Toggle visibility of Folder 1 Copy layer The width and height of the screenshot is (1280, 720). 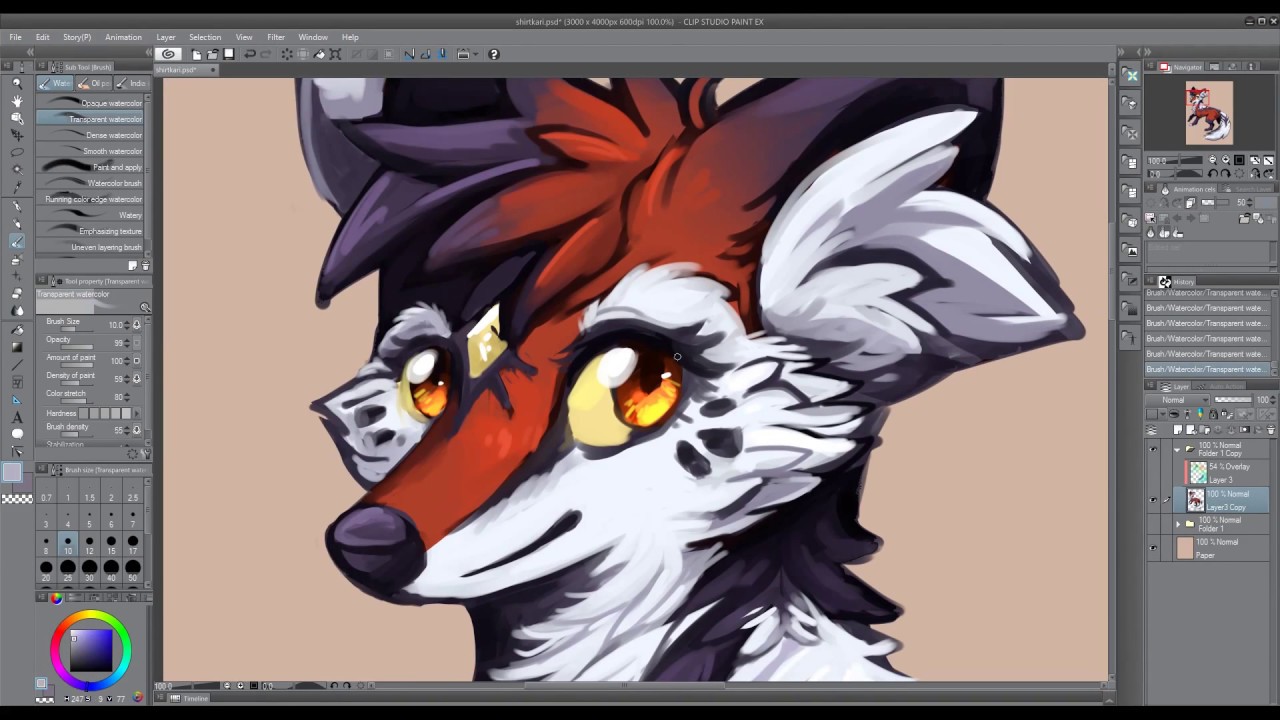coord(1153,449)
